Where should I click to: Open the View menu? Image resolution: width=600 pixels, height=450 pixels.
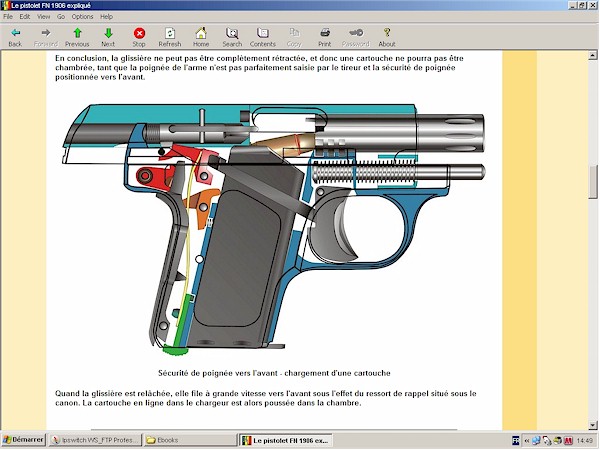[x=44, y=16]
